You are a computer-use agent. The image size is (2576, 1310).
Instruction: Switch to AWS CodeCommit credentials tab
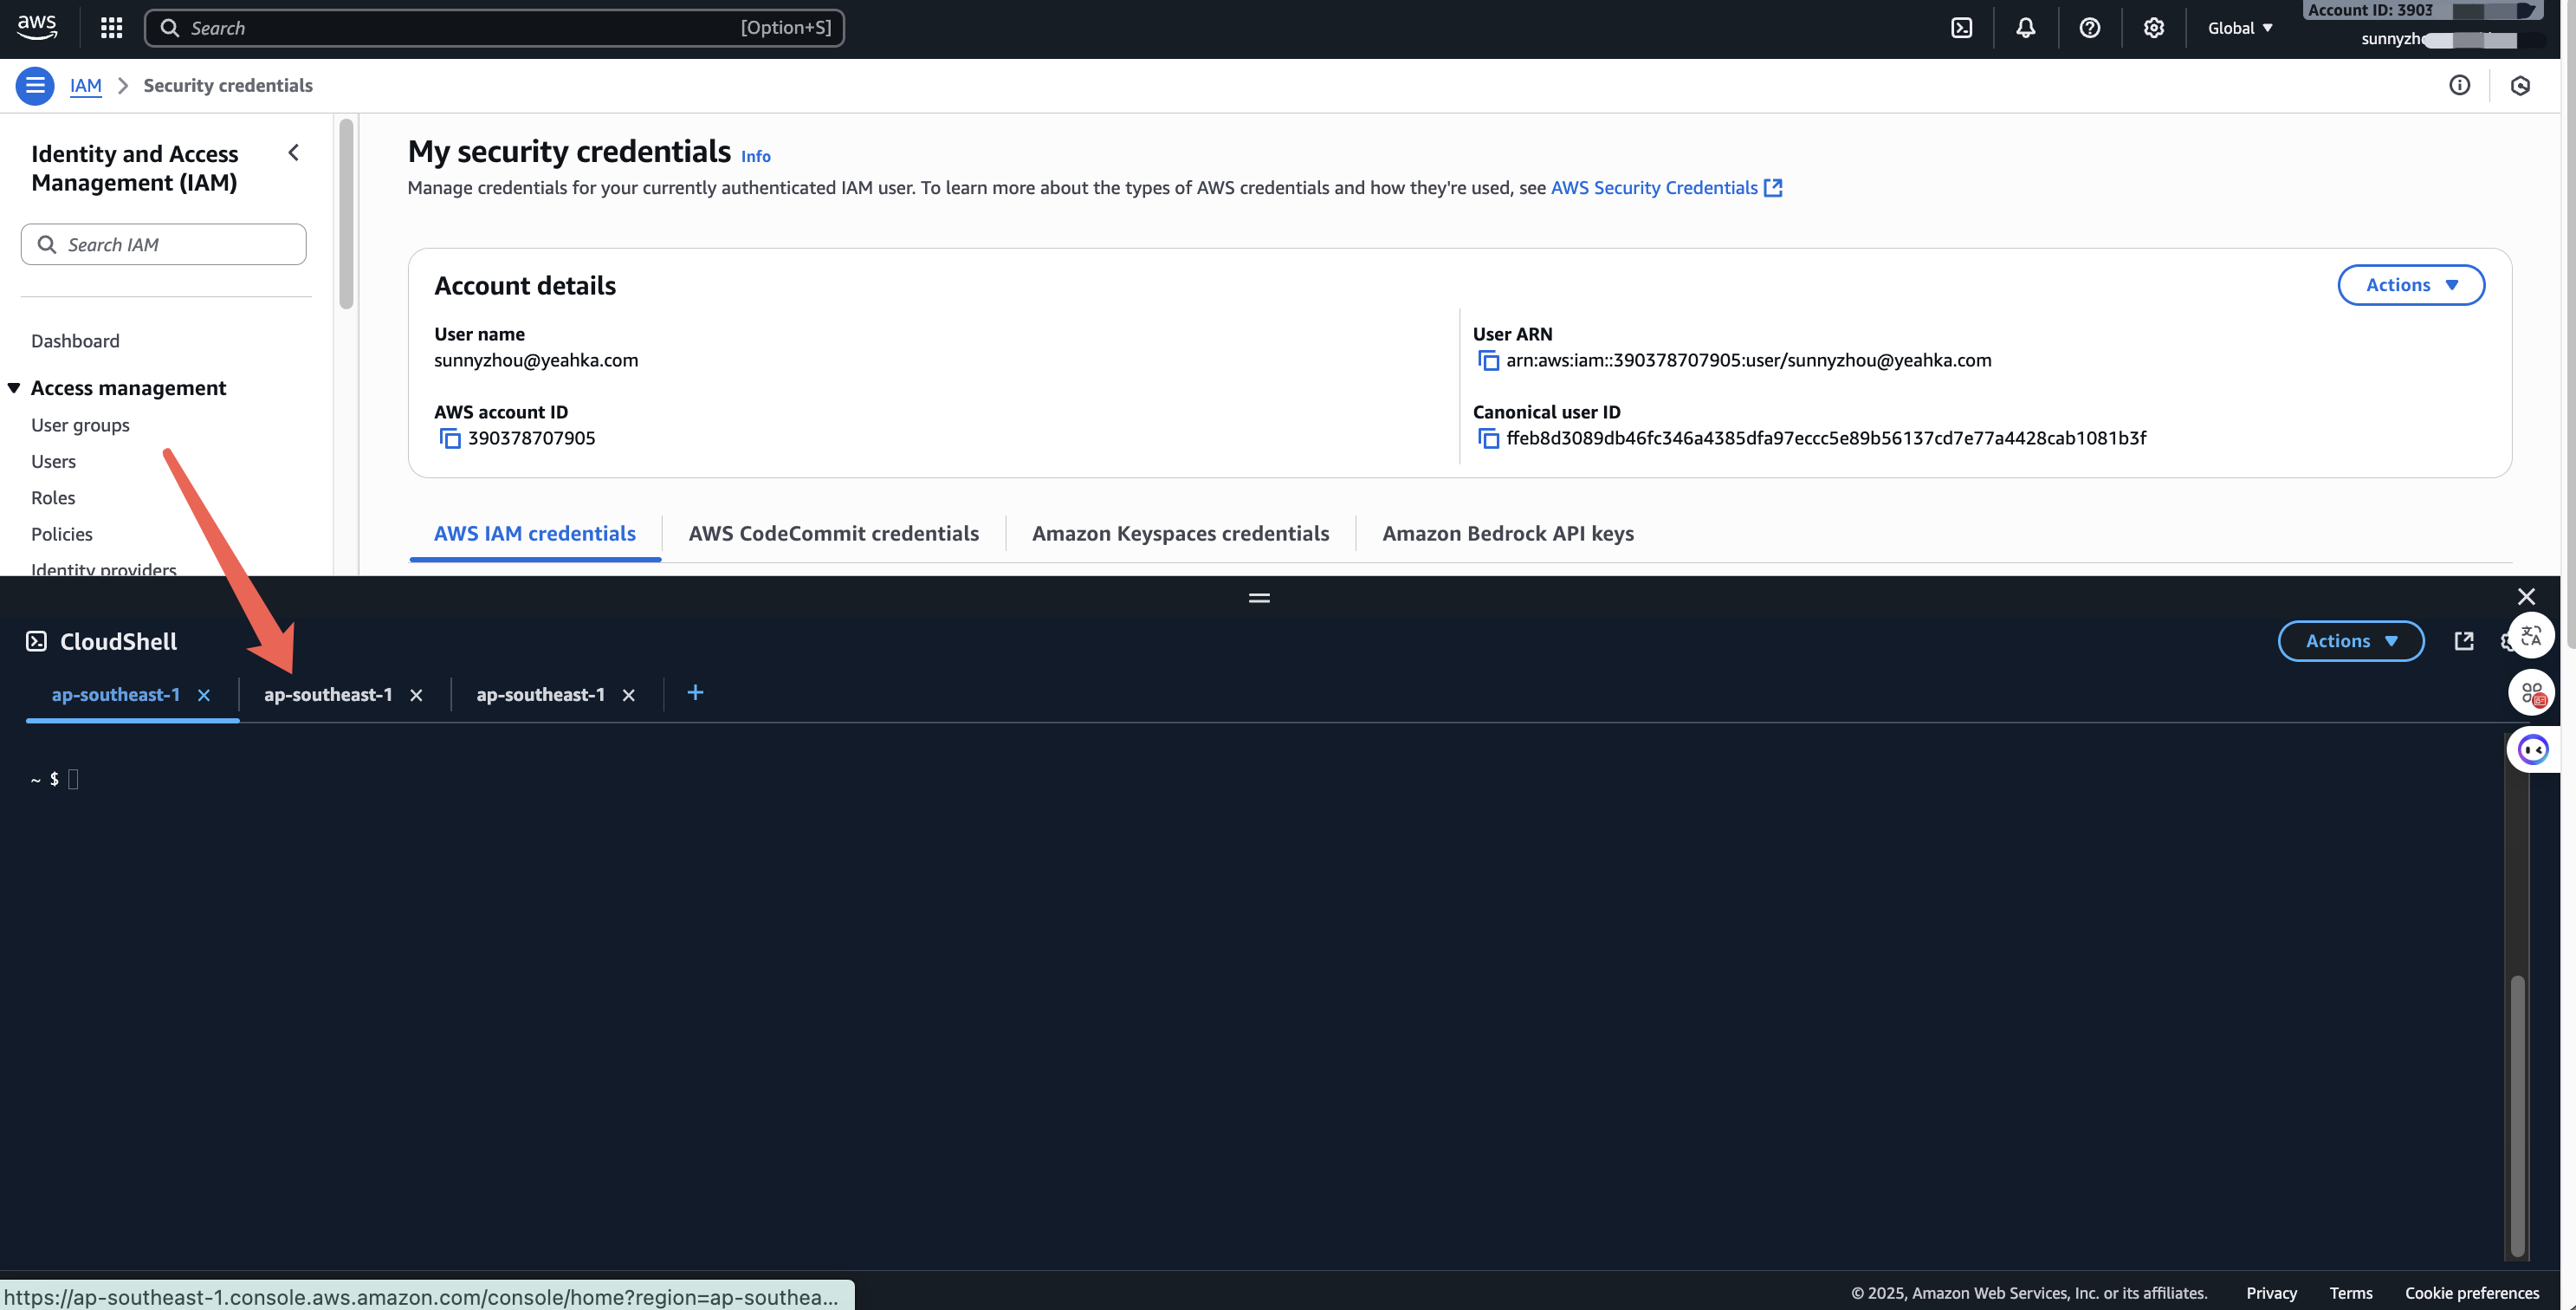[x=833, y=534]
